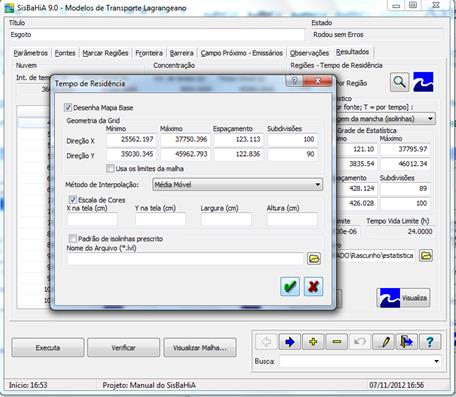
Task: Cancel dialog with red X button
Action: [x=313, y=286]
